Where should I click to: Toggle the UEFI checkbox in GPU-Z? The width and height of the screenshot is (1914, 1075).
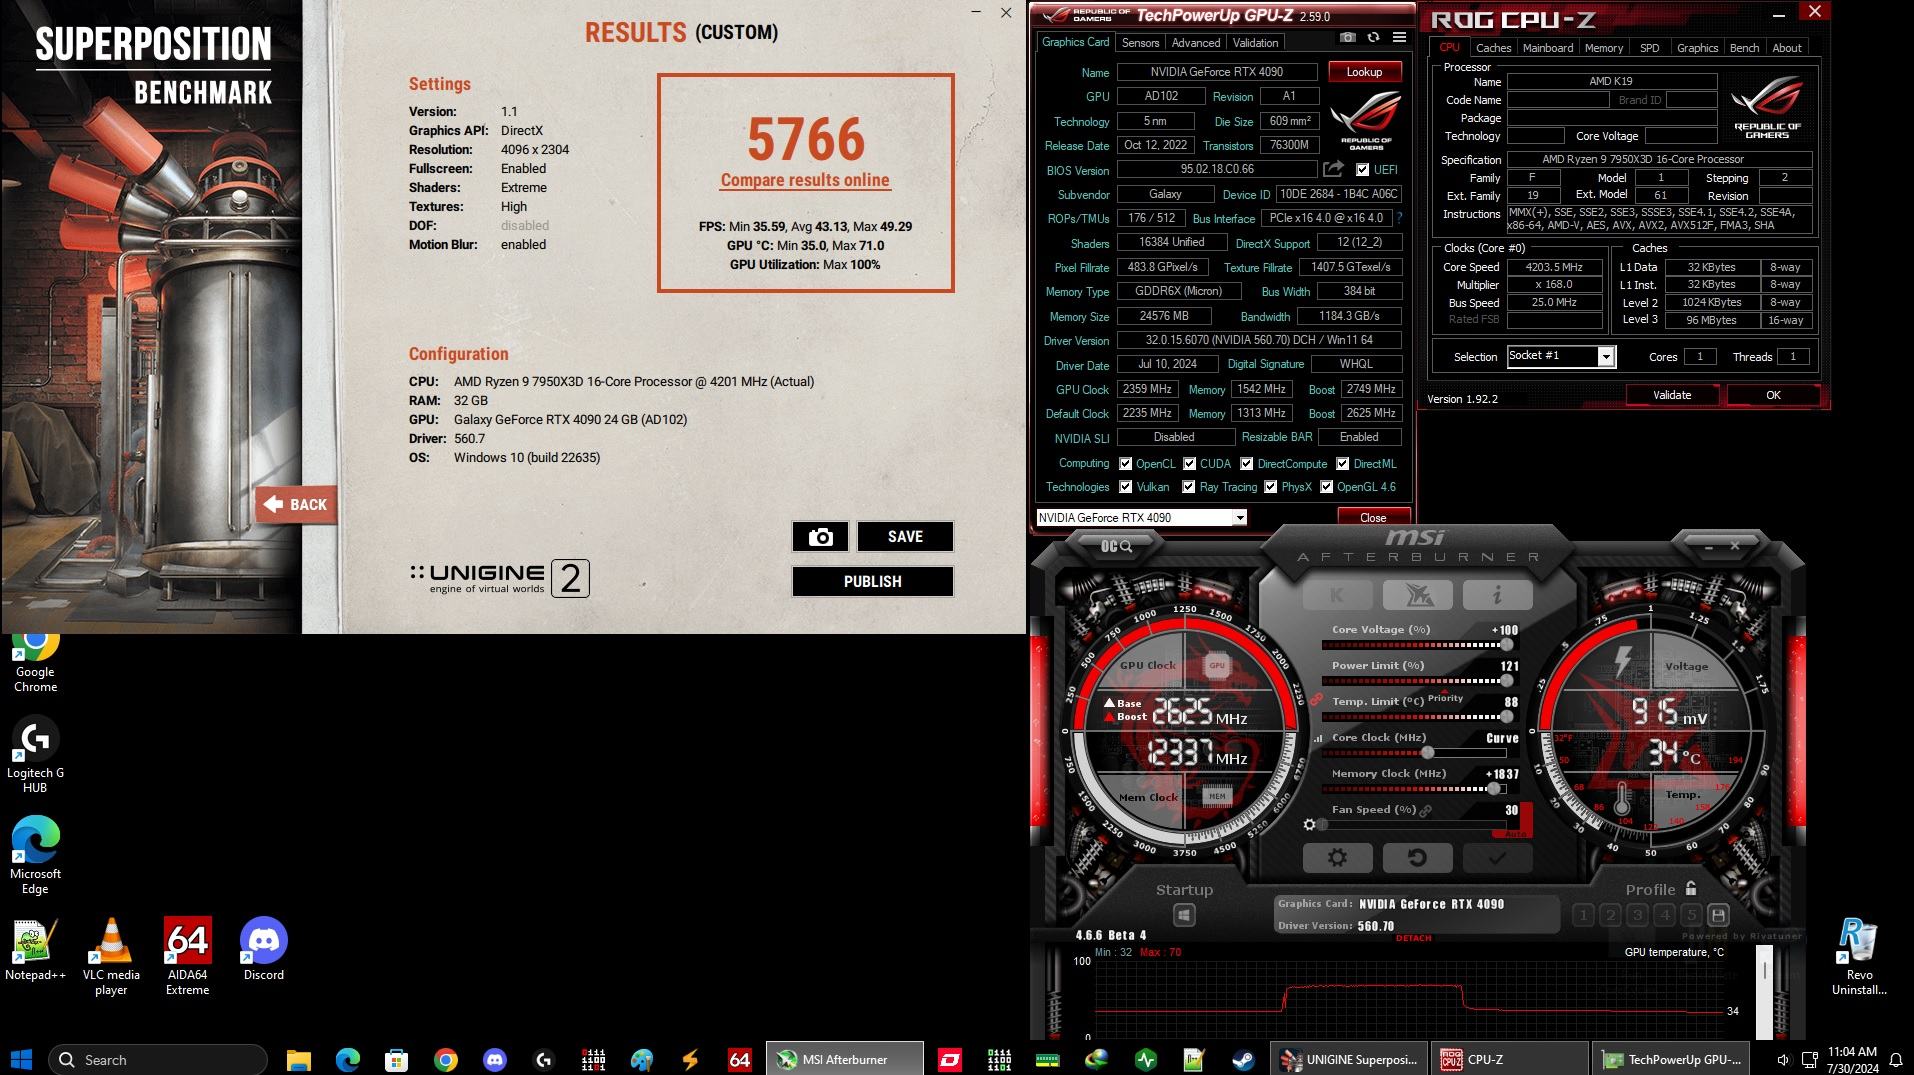point(1362,170)
